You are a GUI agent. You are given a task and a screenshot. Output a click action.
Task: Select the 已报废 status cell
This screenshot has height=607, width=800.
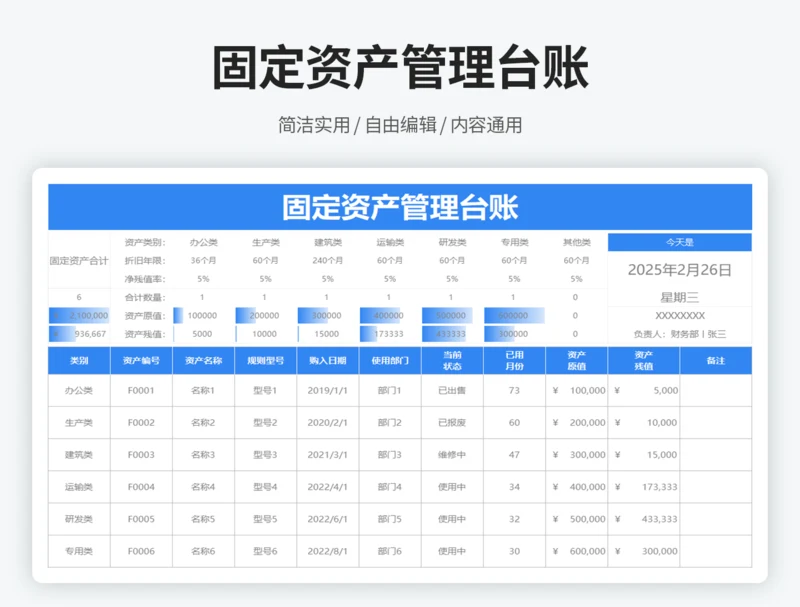452,423
